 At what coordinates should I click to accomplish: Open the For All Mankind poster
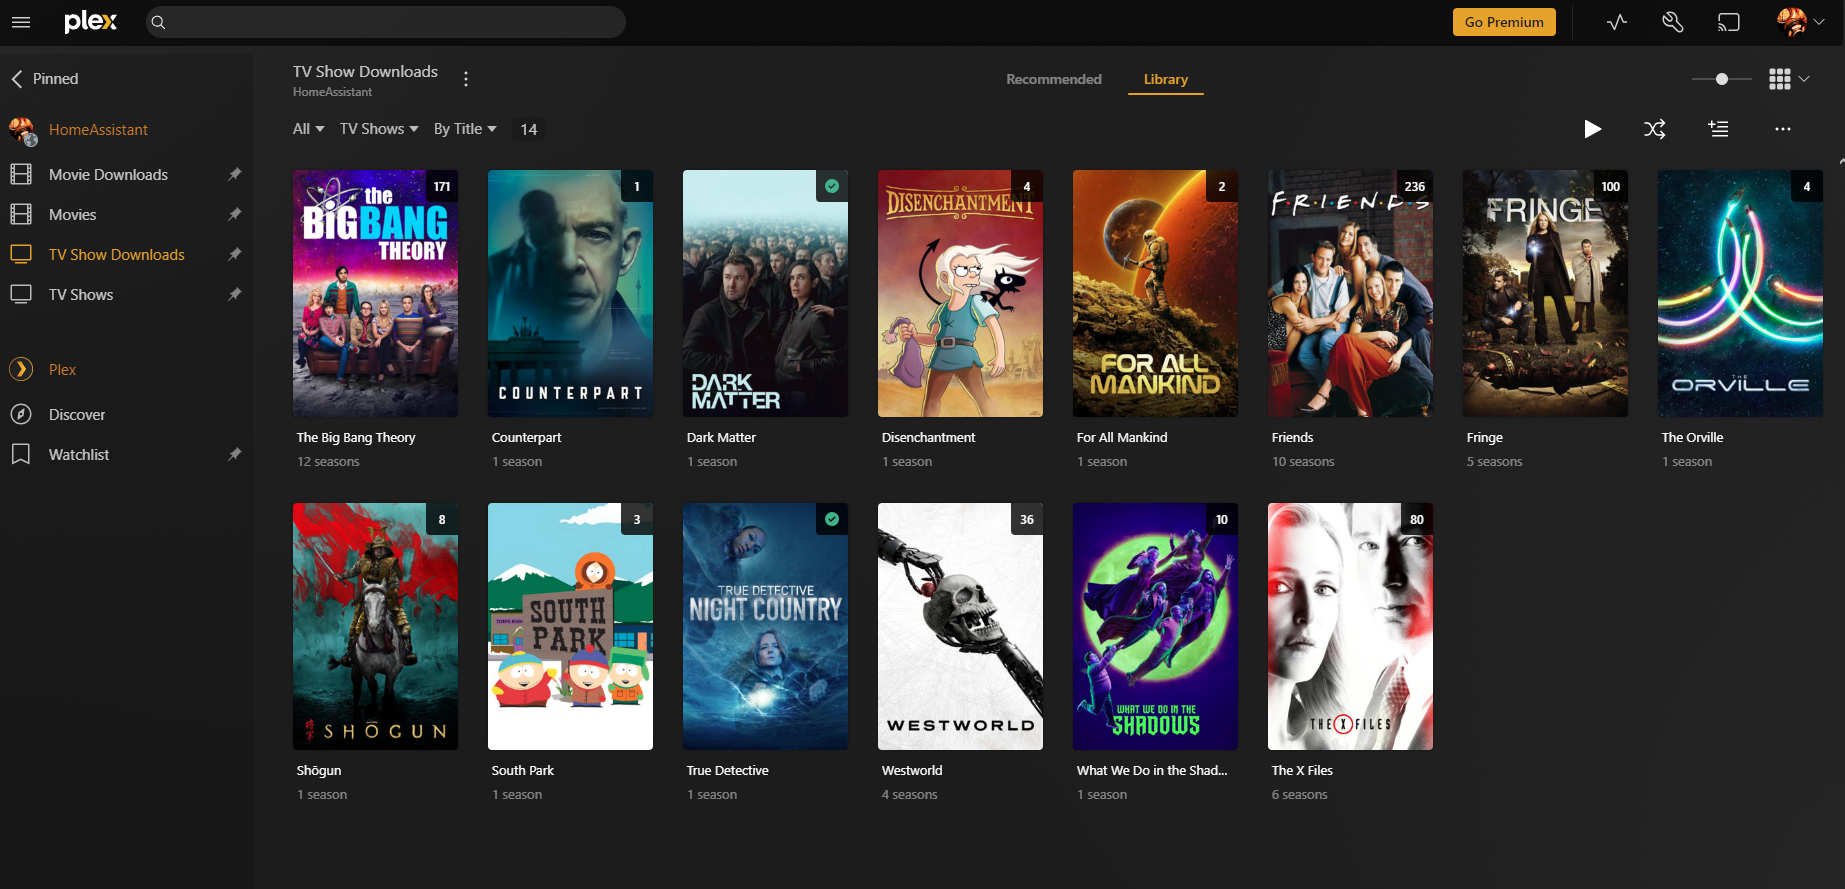(1155, 293)
